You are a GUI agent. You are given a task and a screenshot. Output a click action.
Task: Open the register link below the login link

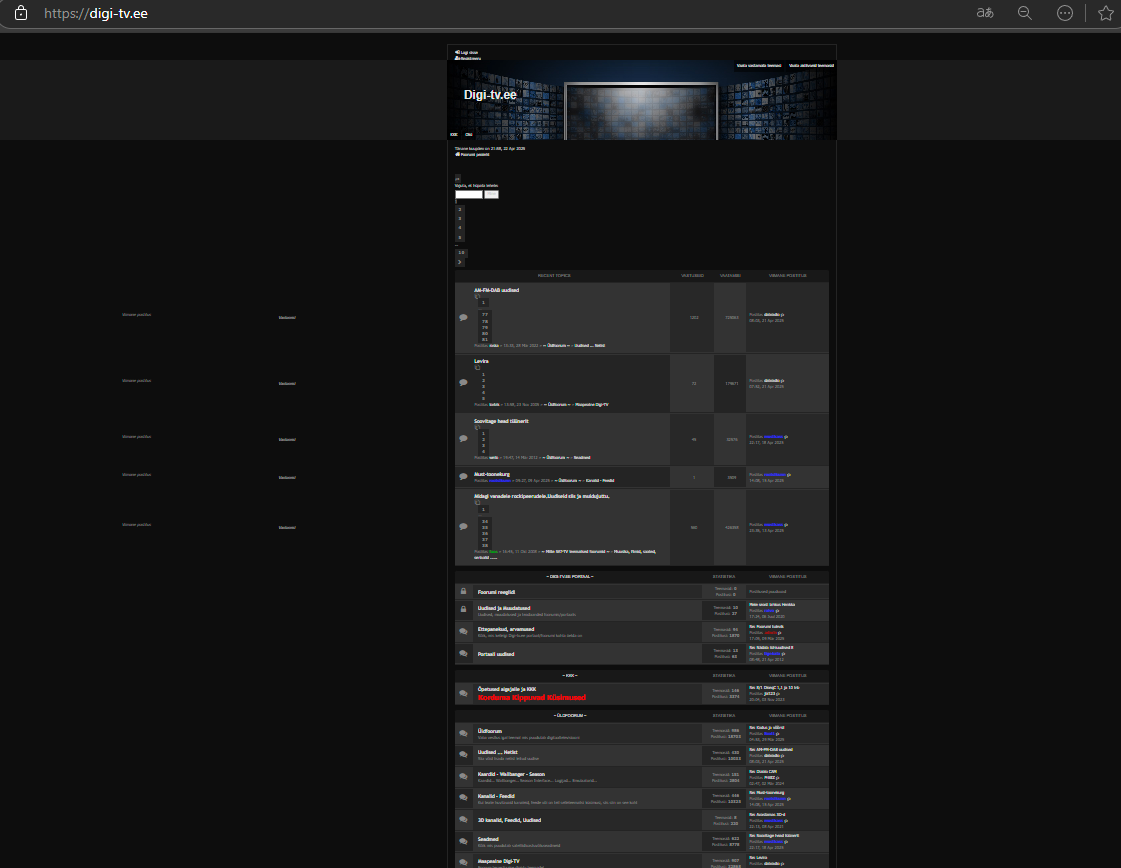click(468, 59)
